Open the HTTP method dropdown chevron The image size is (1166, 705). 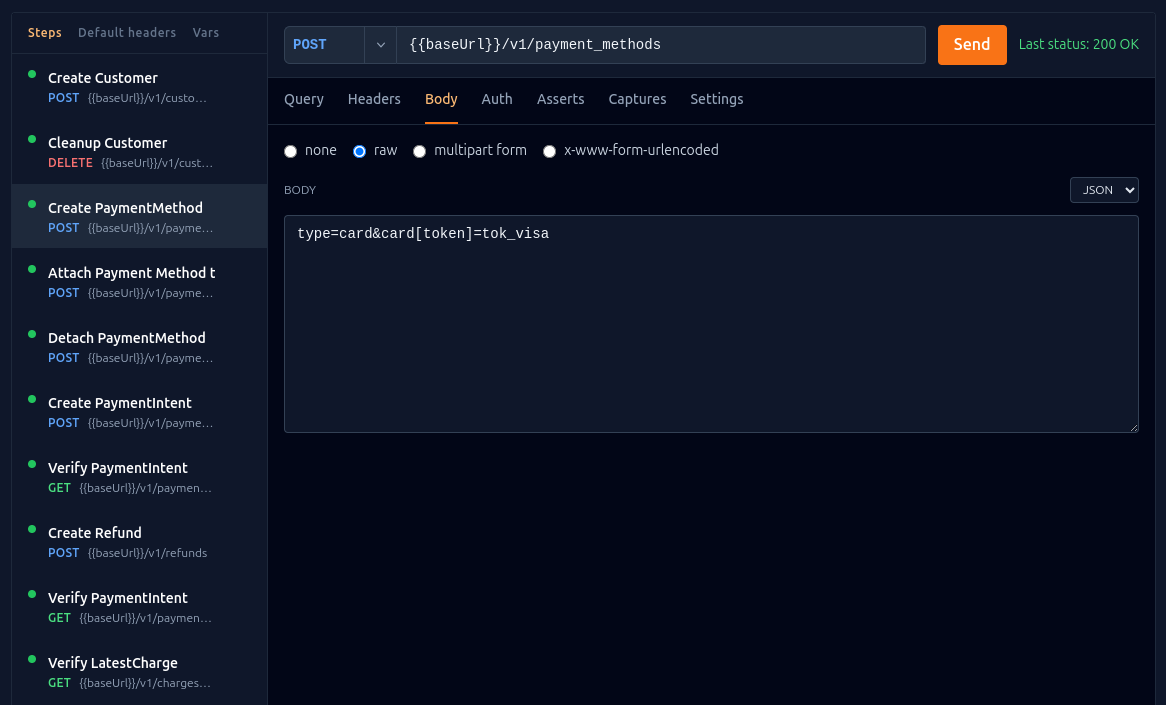381,45
